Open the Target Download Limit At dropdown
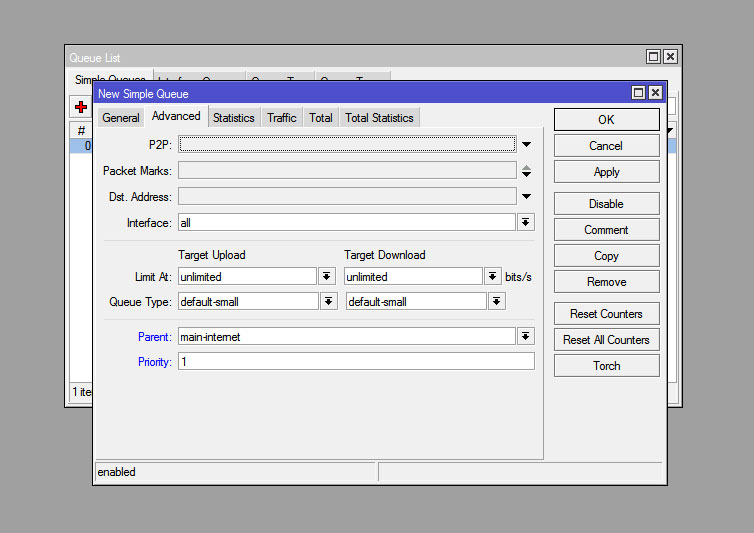Image resolution: width=754 pixels, height=533 pixels. click(493, 277)
